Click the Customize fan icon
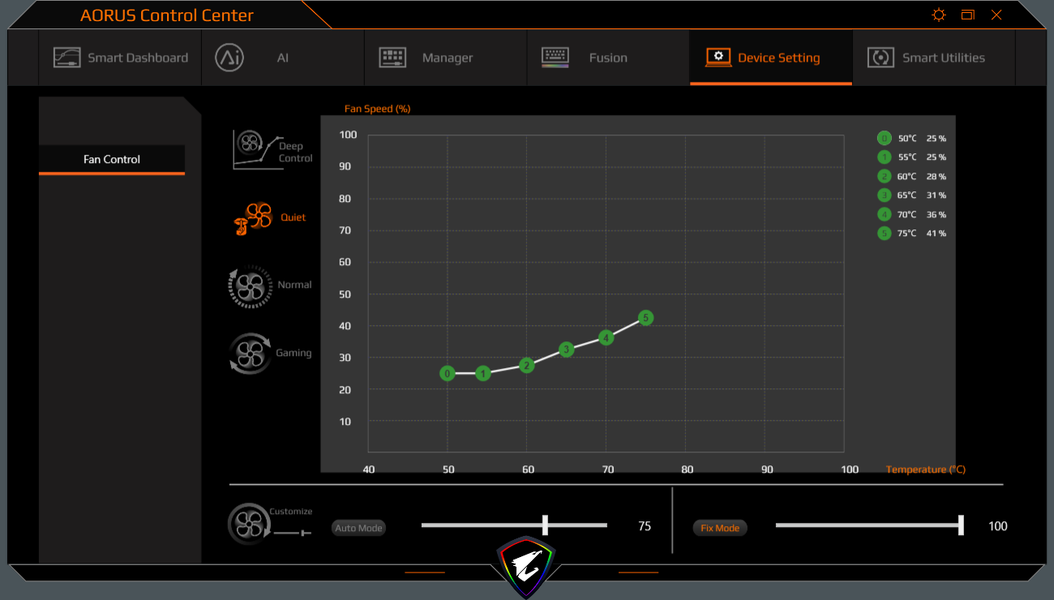Screen dimensions: 1054x600 click(x=249, y=524)
